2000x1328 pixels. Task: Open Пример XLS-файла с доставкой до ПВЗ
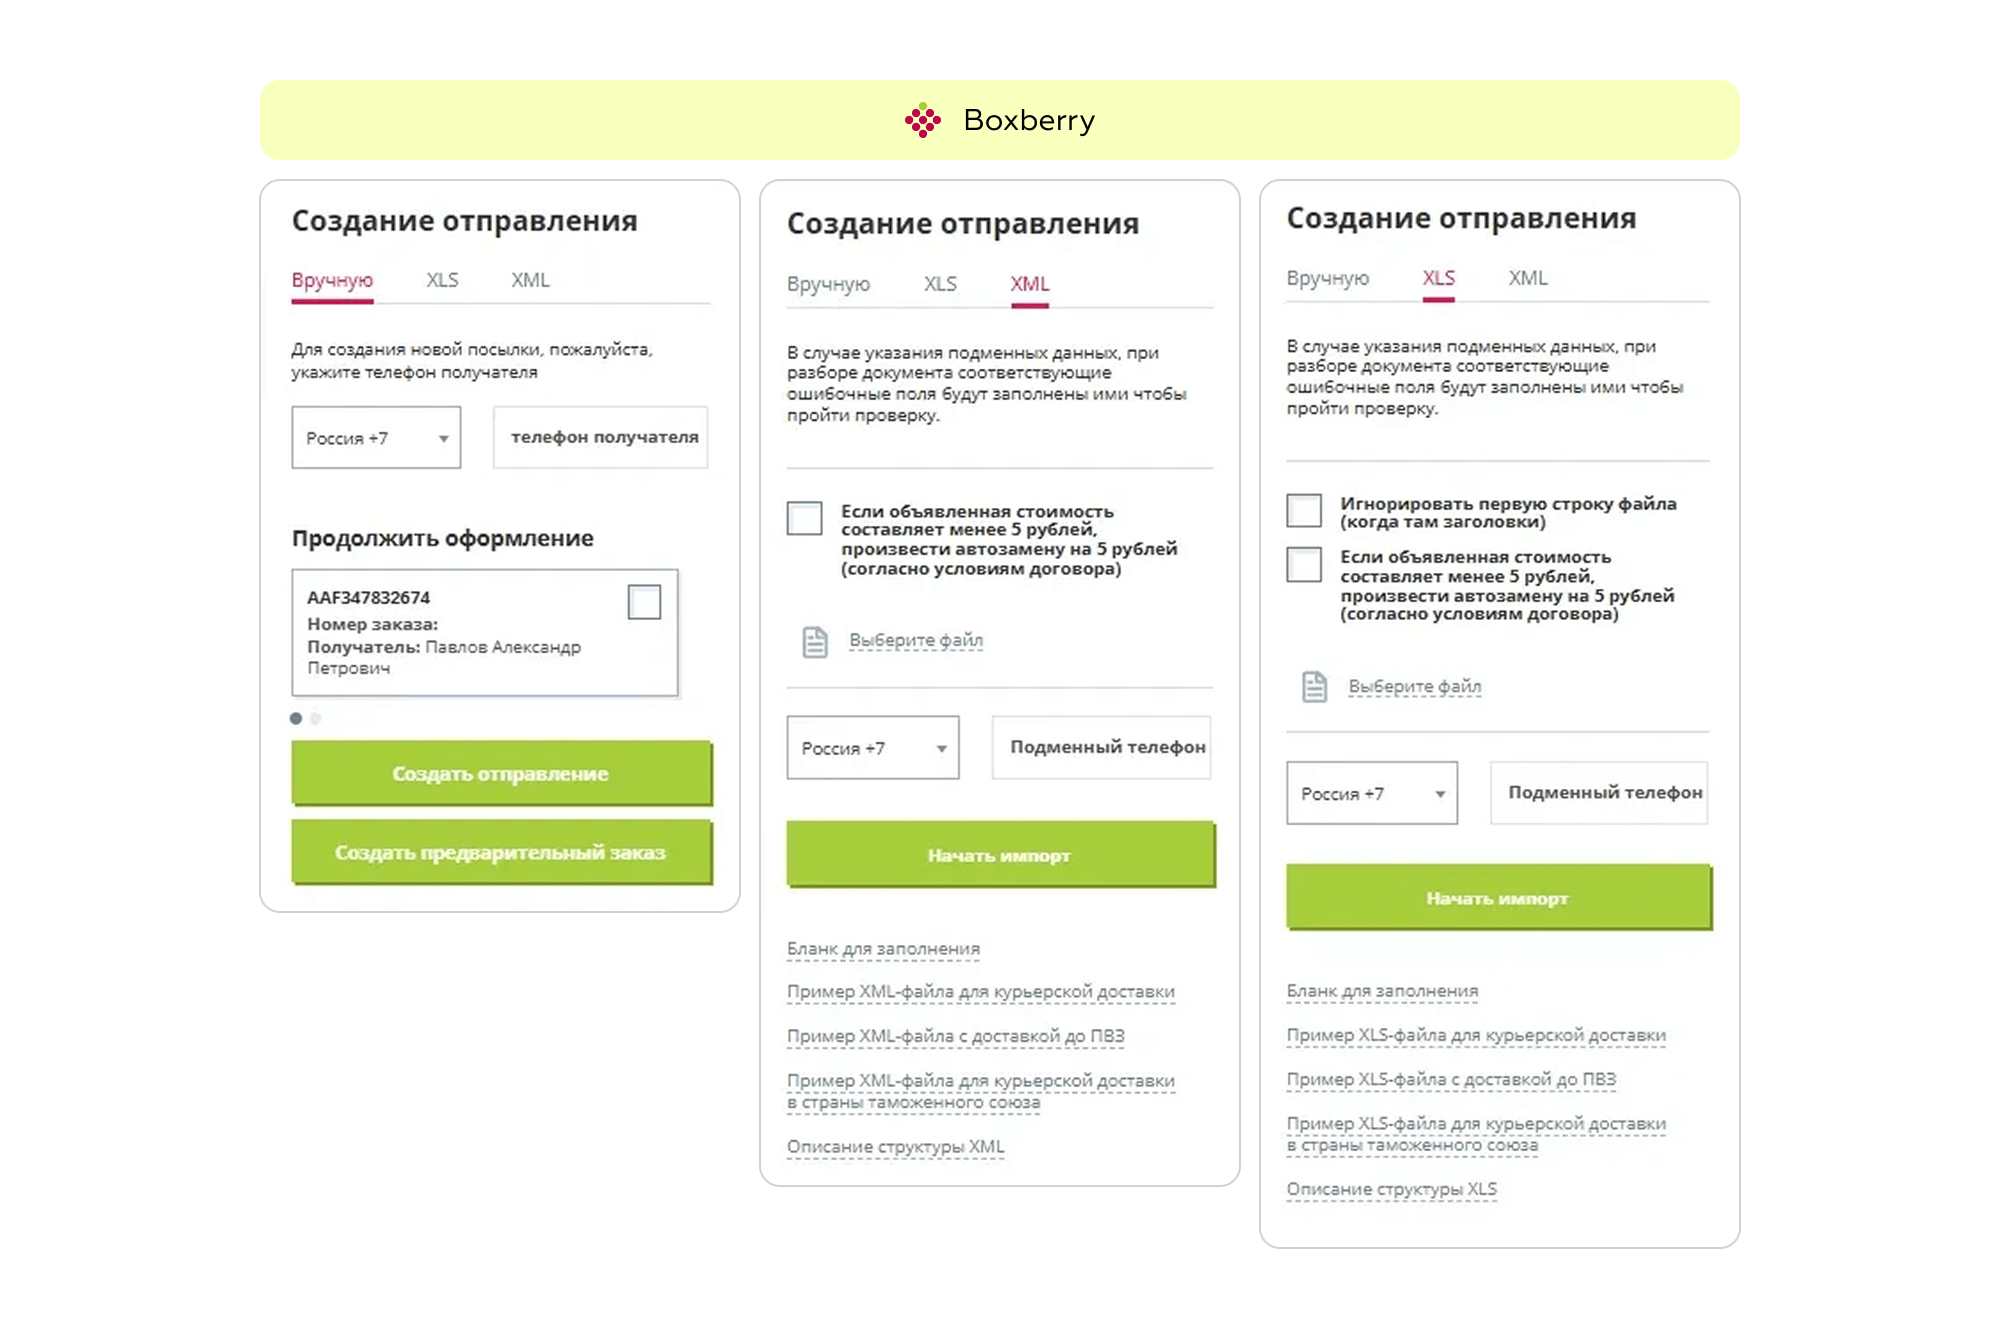[x=1451, y=1079]
